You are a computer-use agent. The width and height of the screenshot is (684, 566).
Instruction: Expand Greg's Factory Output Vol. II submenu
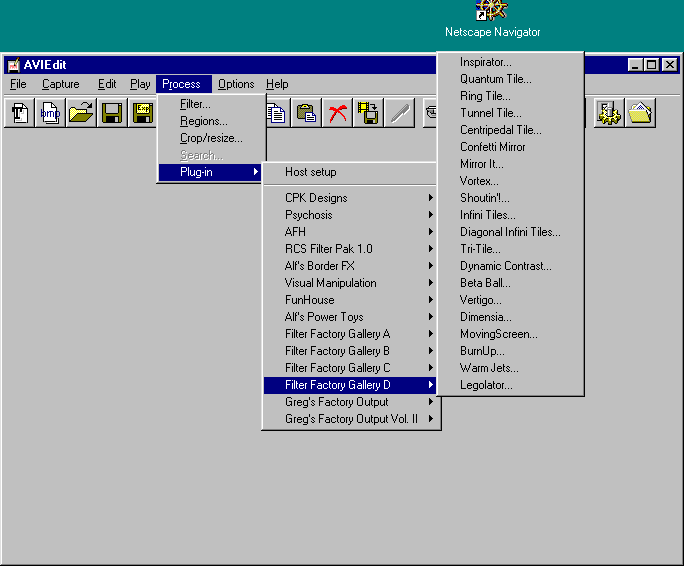351,419
